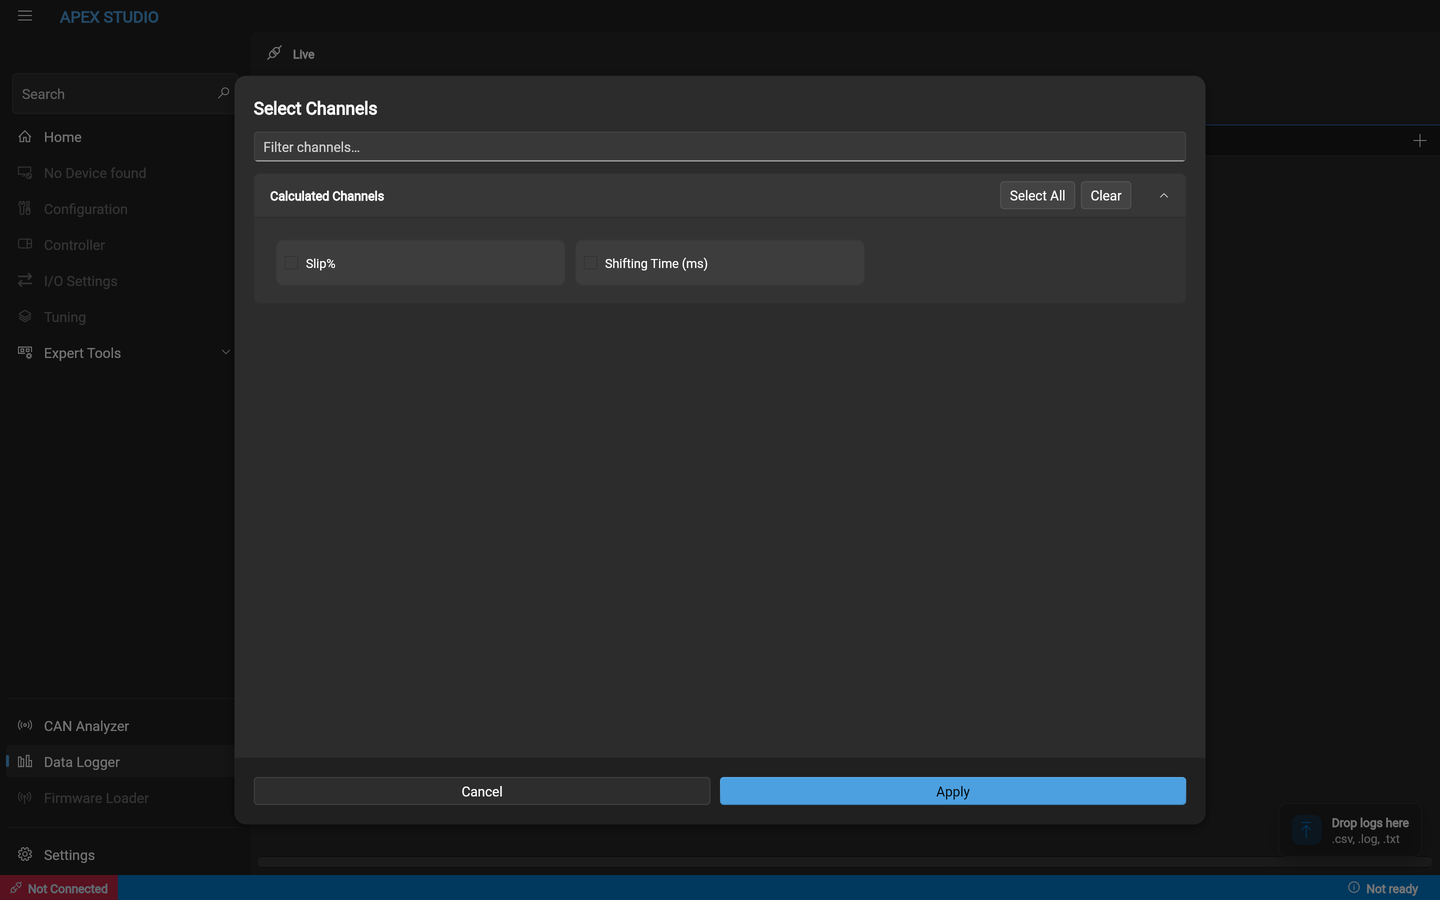The image size is (1440, 900).
Task: Click the Settings gear icon
Action: point(25,854)
